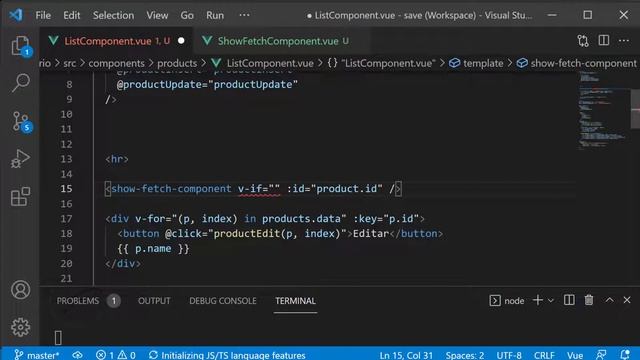The image size is (640, 360).
Task: Synchronize changes cloud icon in status bar
Action: pyautogui.click(x=78, y=355)
